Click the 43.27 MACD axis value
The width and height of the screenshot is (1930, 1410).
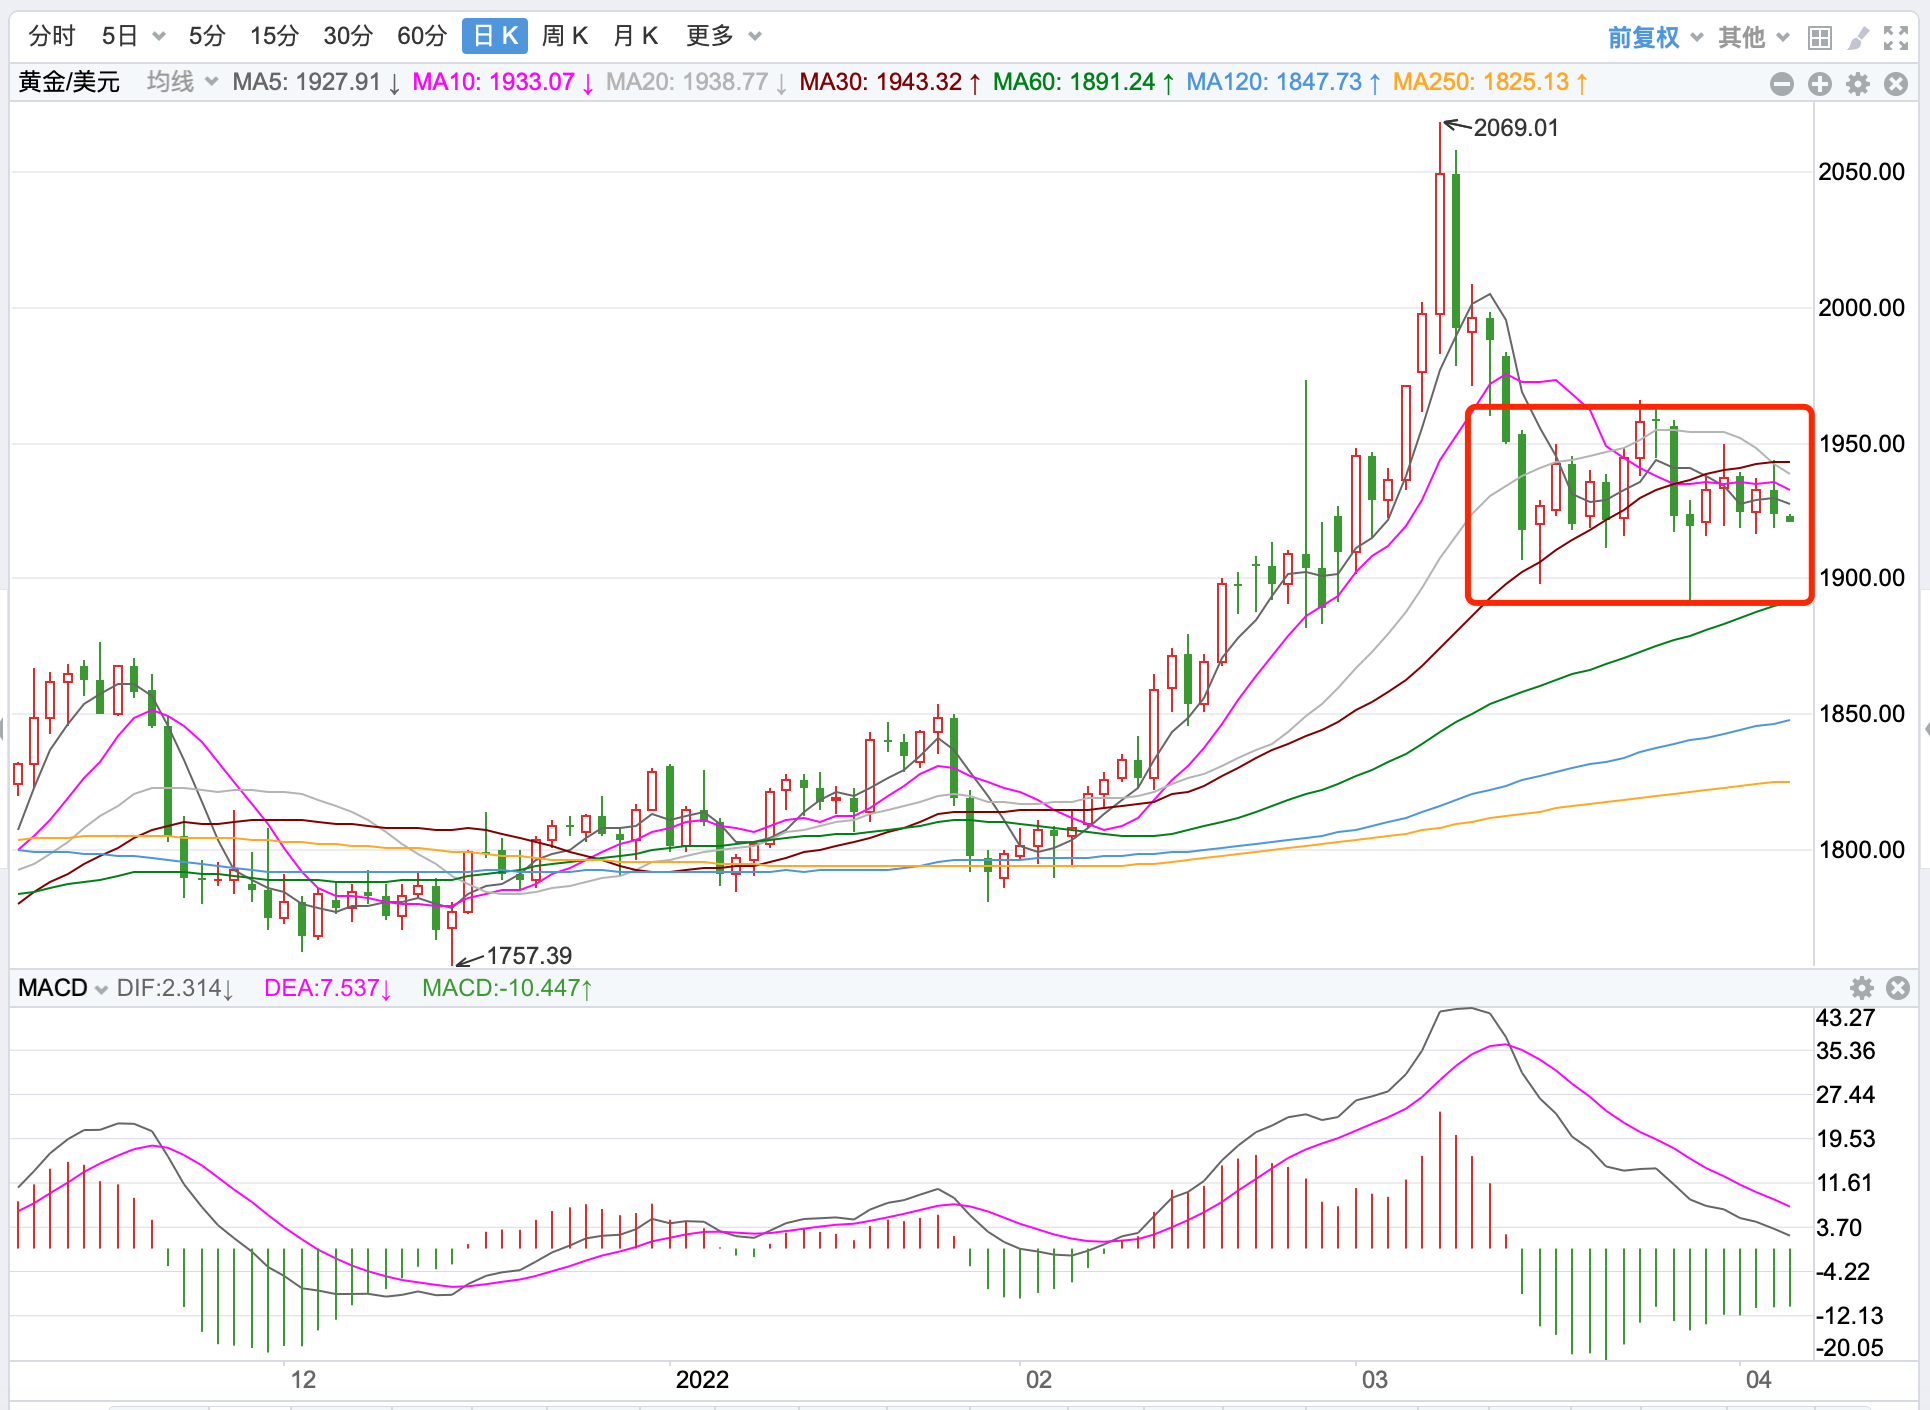coord(1846,1018)
